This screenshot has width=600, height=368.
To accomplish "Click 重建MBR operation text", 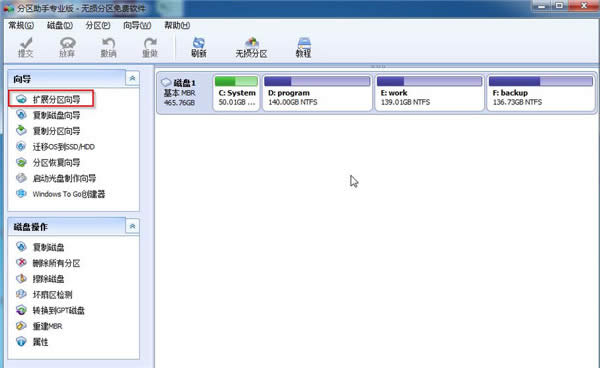I will (x=47, y=326).
